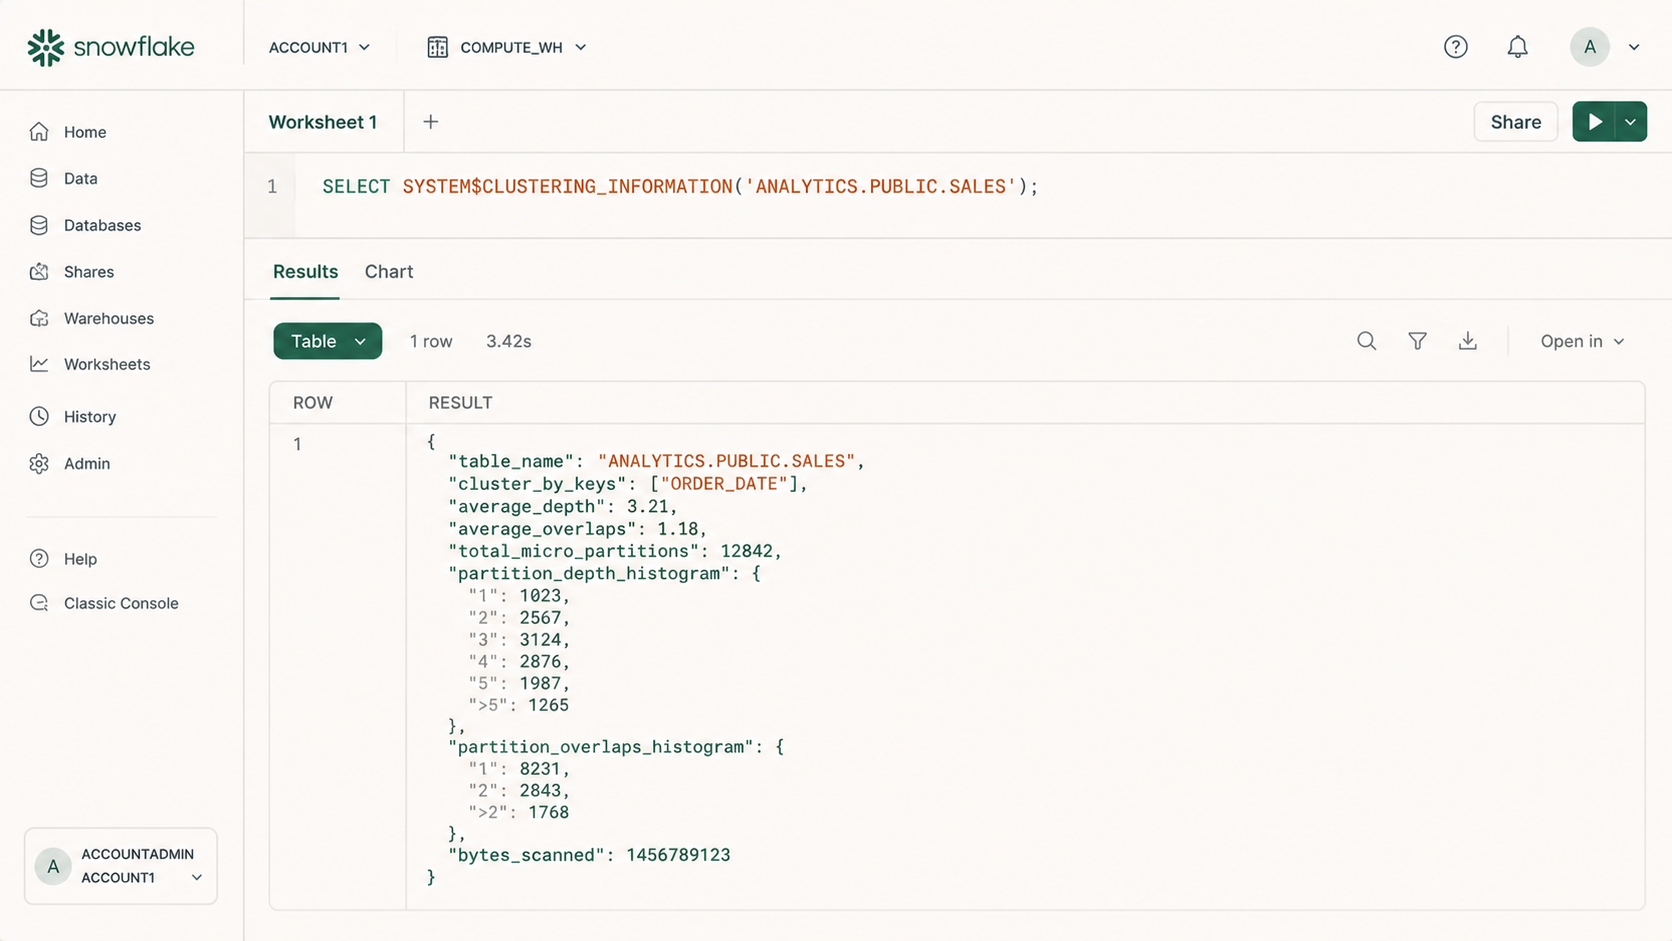Screen dimensions: 1672x941
Task: Click the Snowflake logo
Action: pyautogui.click(x=111, y=47)
